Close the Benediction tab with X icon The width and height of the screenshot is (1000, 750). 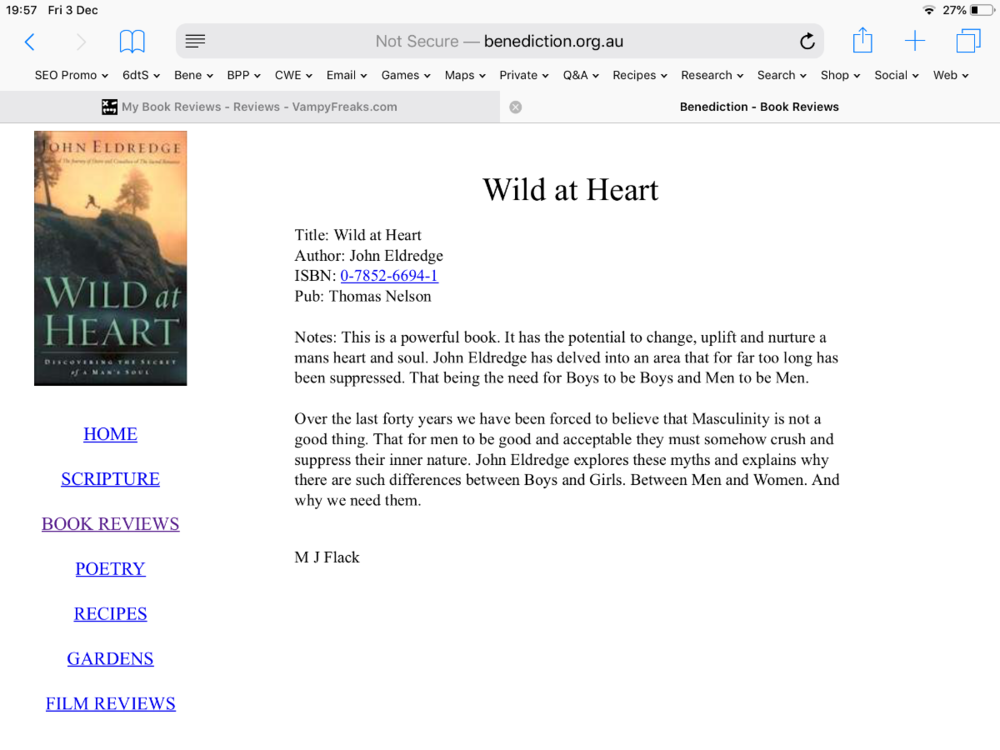[515, 107]
